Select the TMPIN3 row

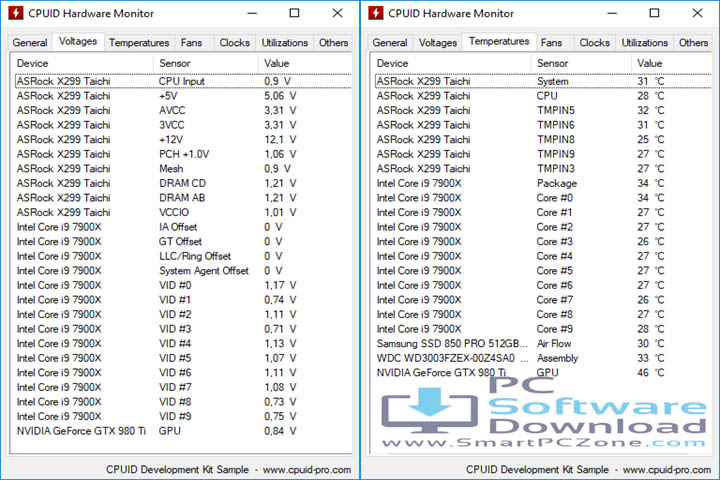pos(543,169)
